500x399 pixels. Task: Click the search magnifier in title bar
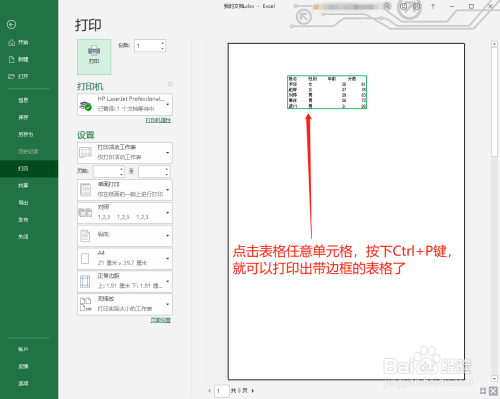[x=387, y=6]
